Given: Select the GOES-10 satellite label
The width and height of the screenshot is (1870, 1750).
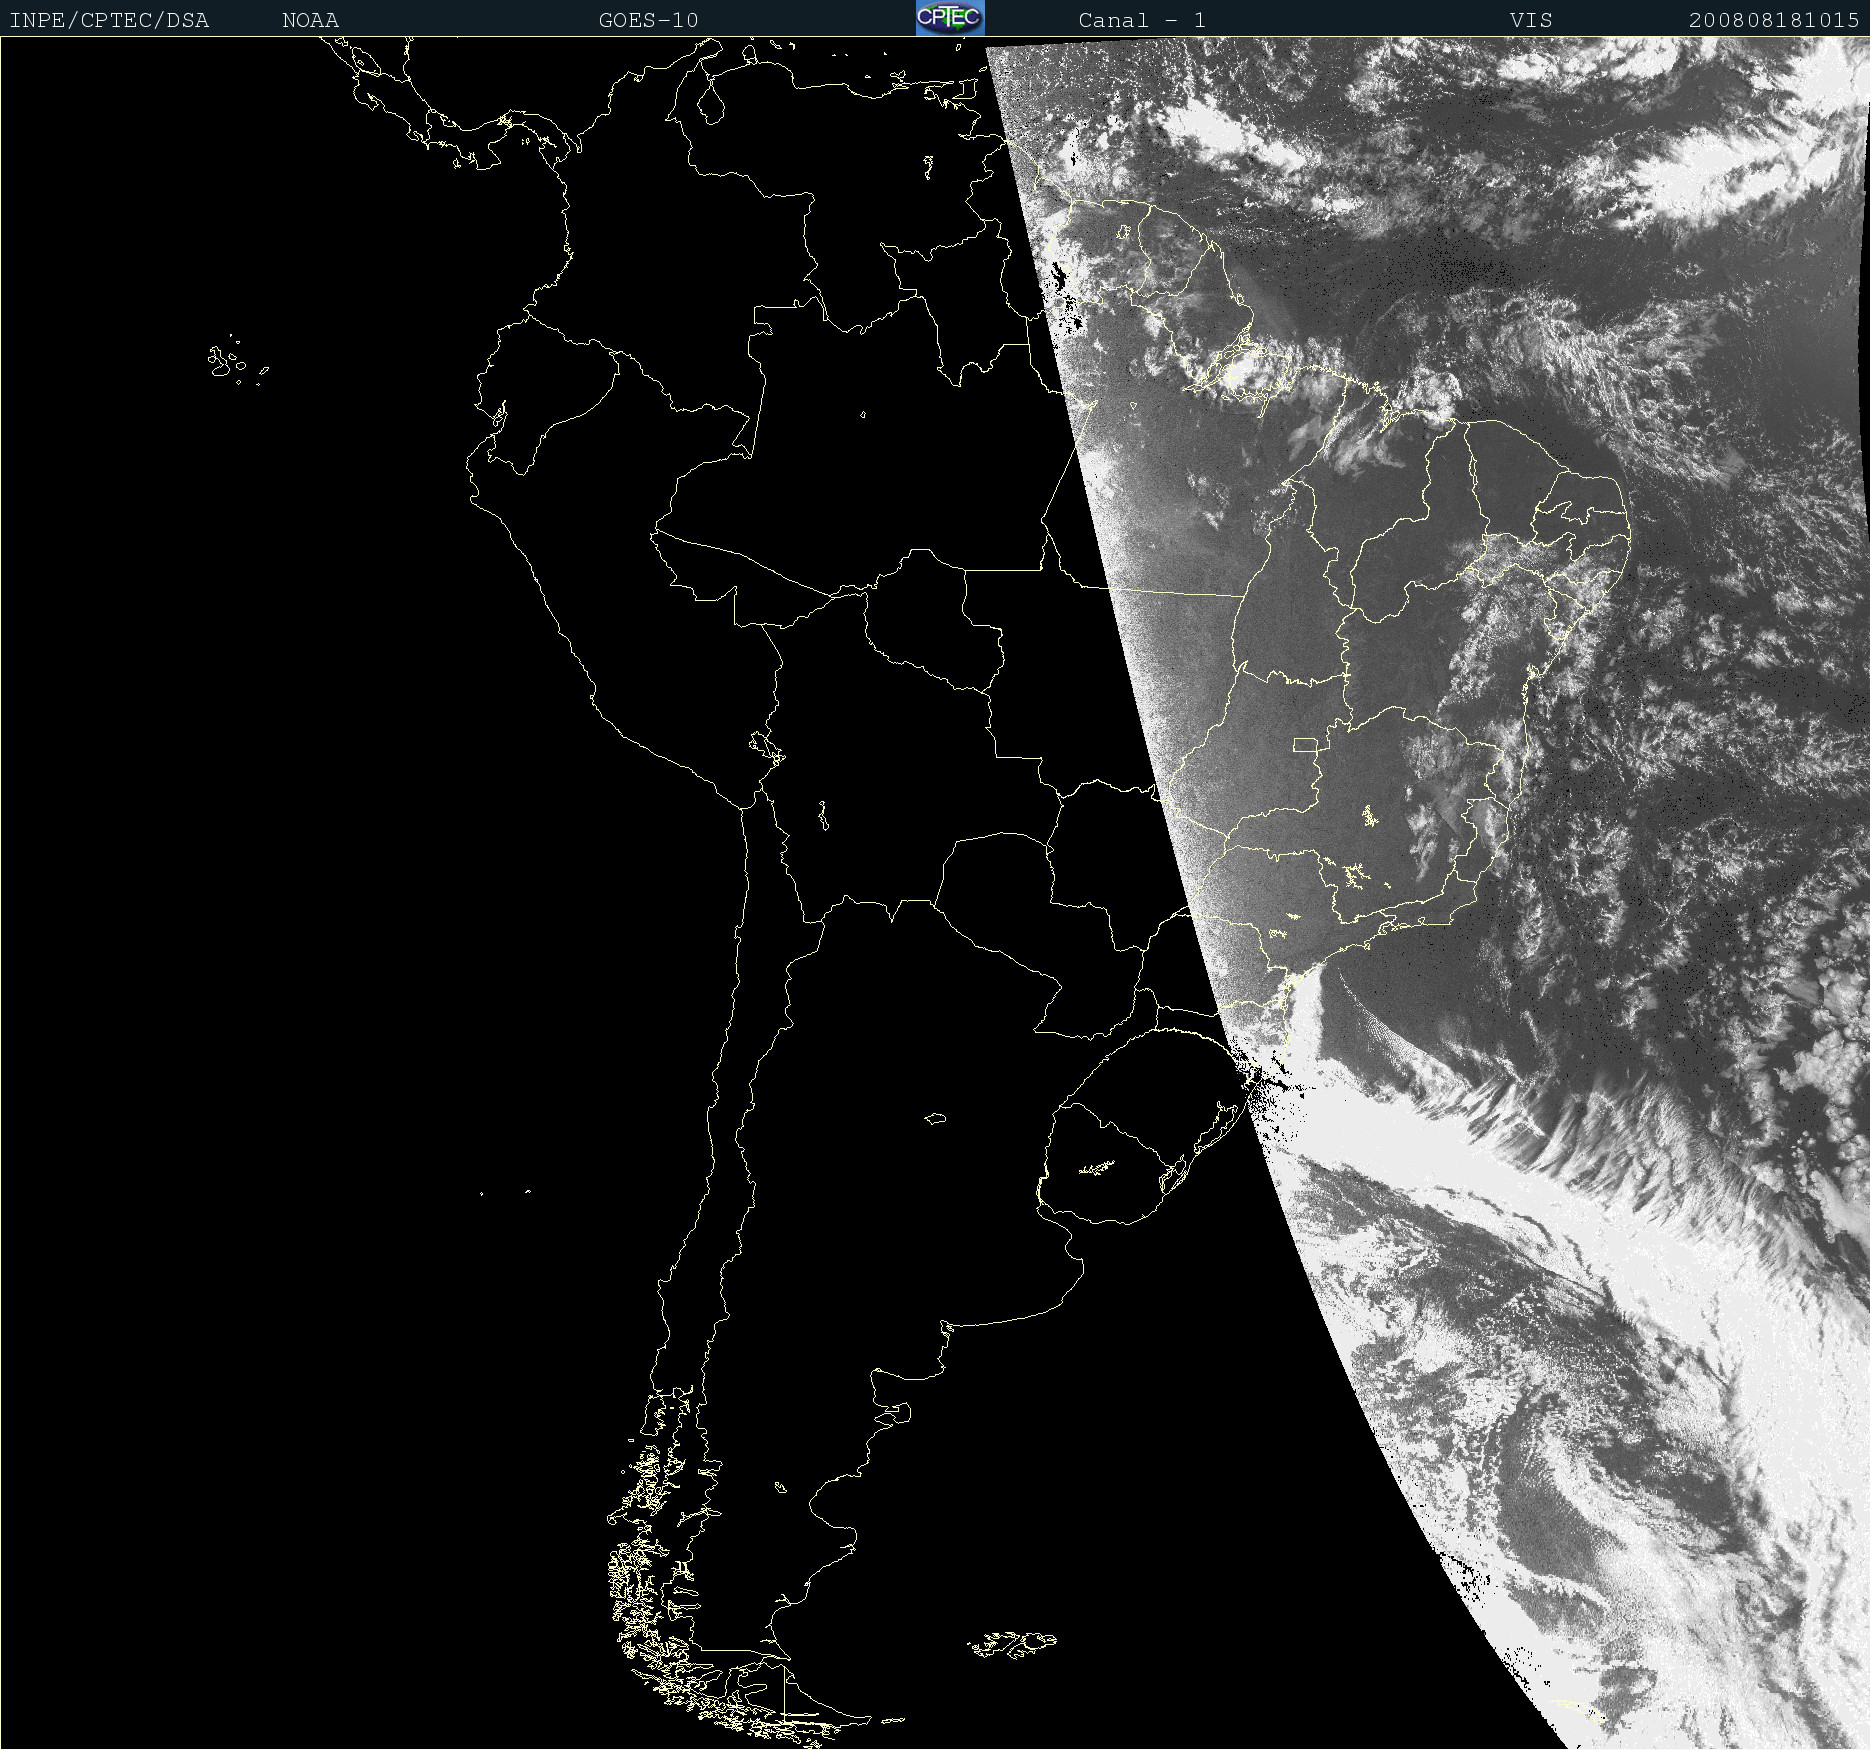Looking at the screenshot, I should point(648,20).
